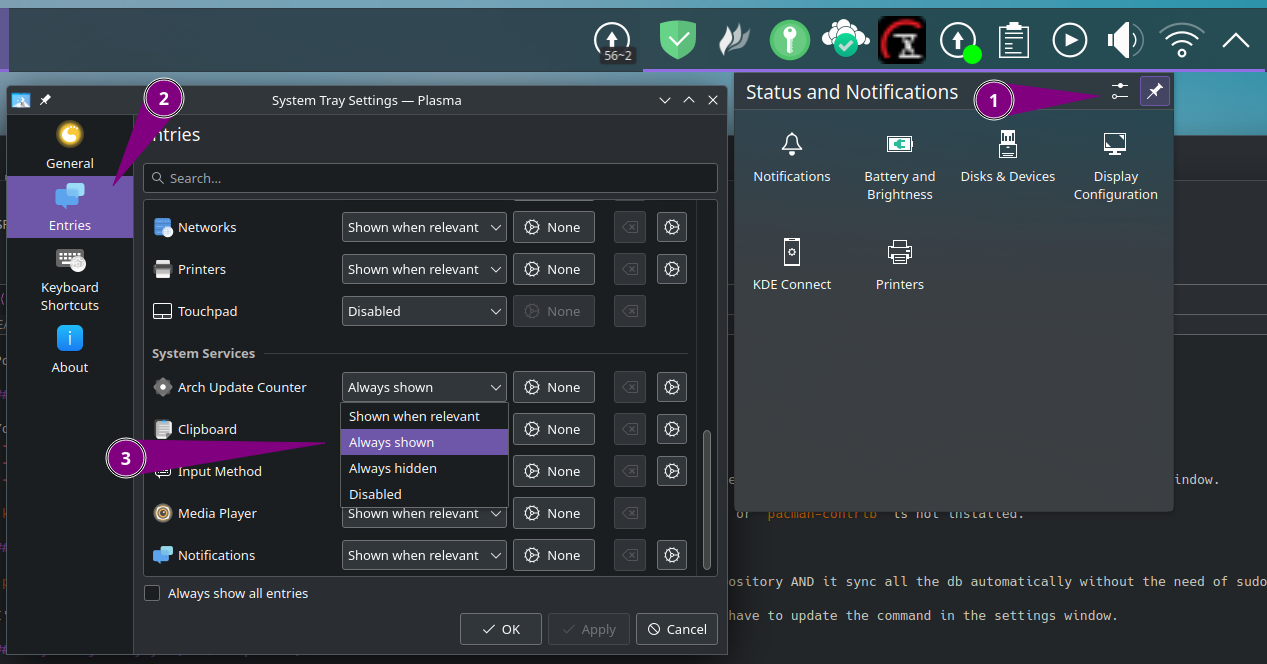1267x664 pixels.
Task: Set shortcut with Media Player row None button
Action: (x=554, y=513)
